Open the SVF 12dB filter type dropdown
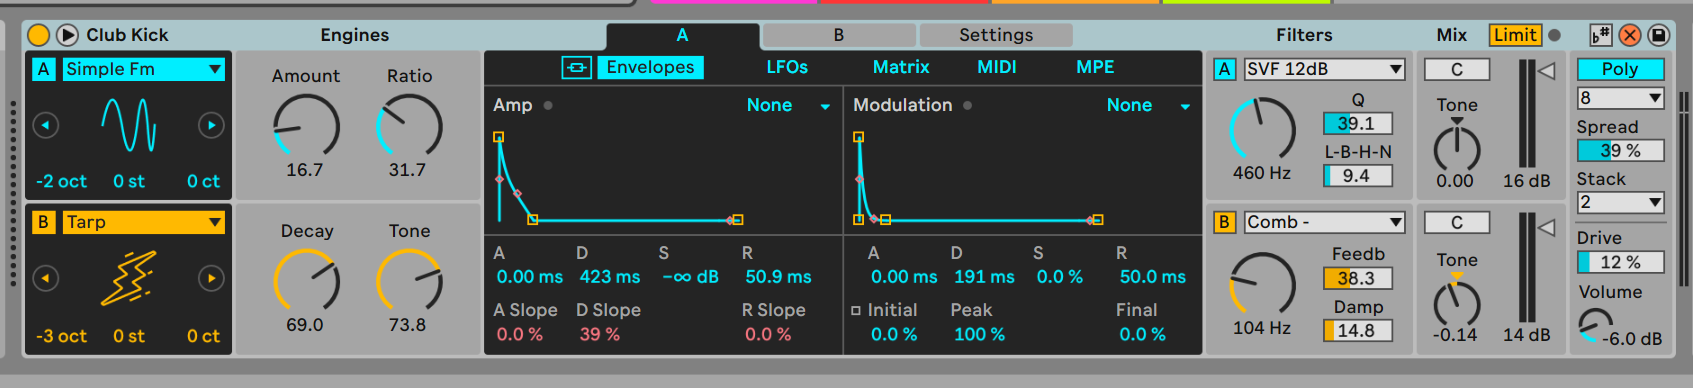The width and height of the screenshot is (1693, 388). (1324, 69)
